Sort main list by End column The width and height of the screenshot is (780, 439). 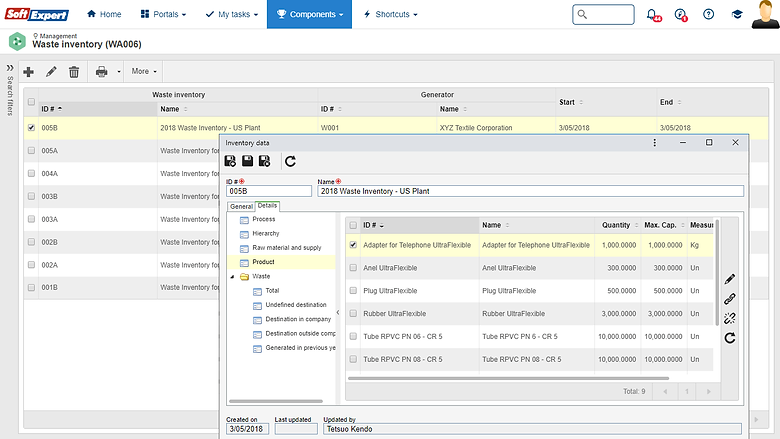(x=712, y=102)
